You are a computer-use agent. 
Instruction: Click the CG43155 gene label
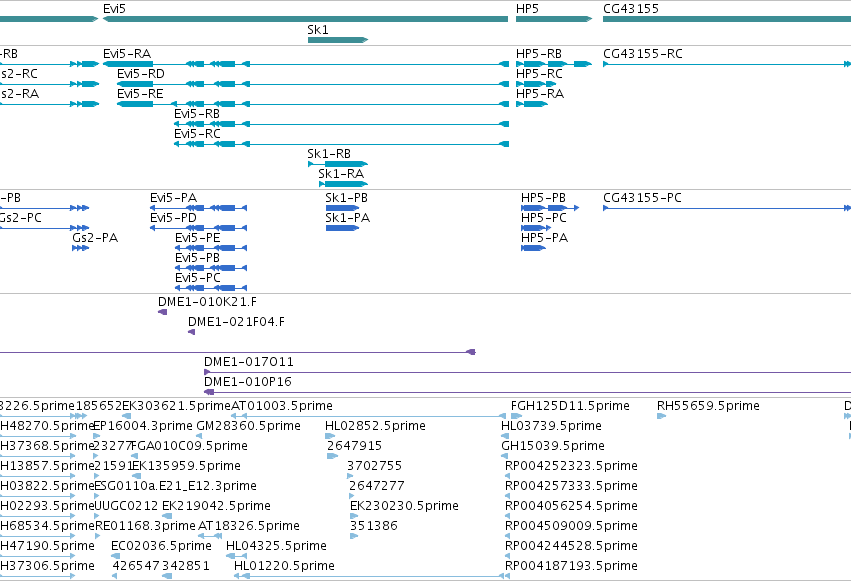(631, 9)
